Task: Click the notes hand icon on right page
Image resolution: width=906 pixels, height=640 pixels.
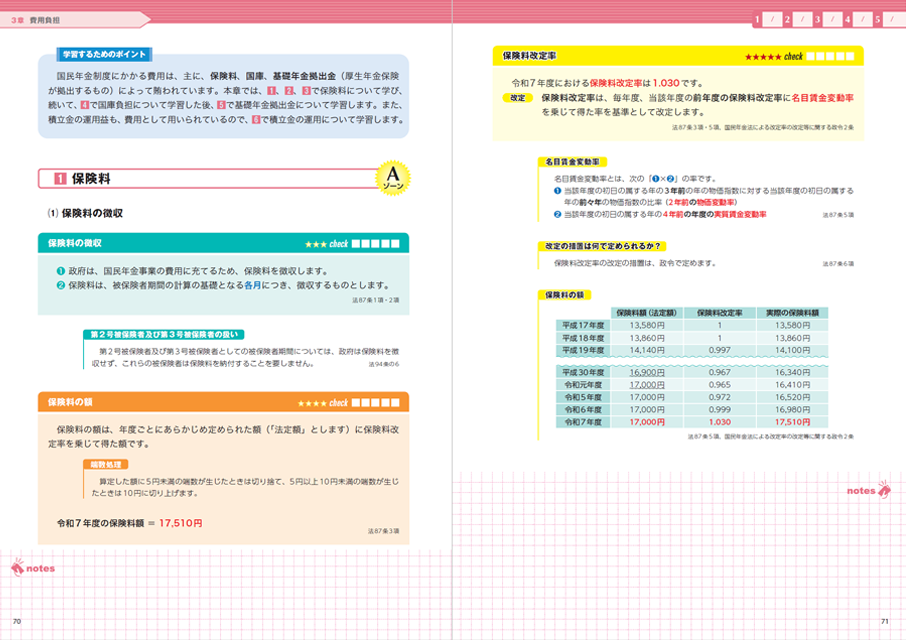Action: 884,490
